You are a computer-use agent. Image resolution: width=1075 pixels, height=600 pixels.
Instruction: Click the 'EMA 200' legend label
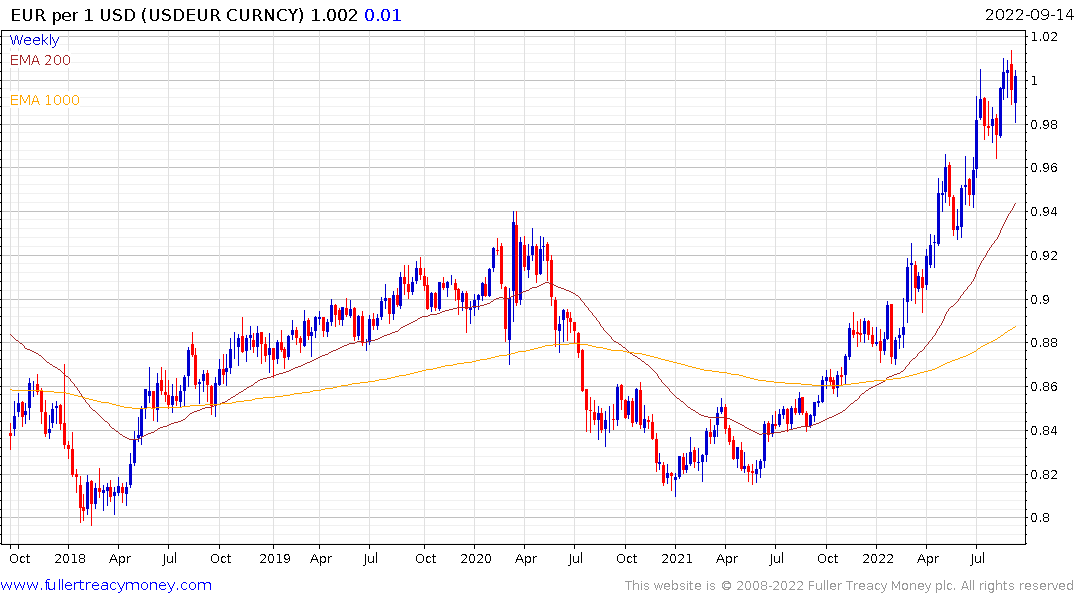point(40,60)
